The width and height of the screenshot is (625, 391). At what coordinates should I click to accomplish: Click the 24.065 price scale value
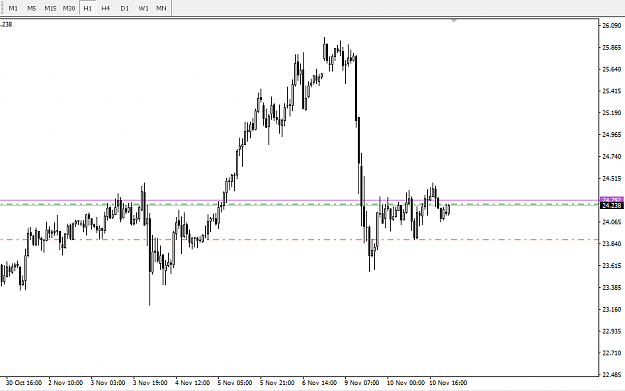(611, 222)
